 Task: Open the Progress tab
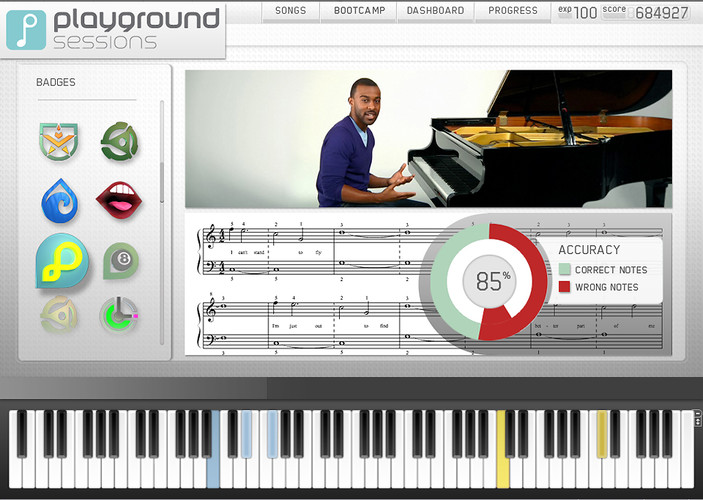pyautogui.click(x=512, y=11)
